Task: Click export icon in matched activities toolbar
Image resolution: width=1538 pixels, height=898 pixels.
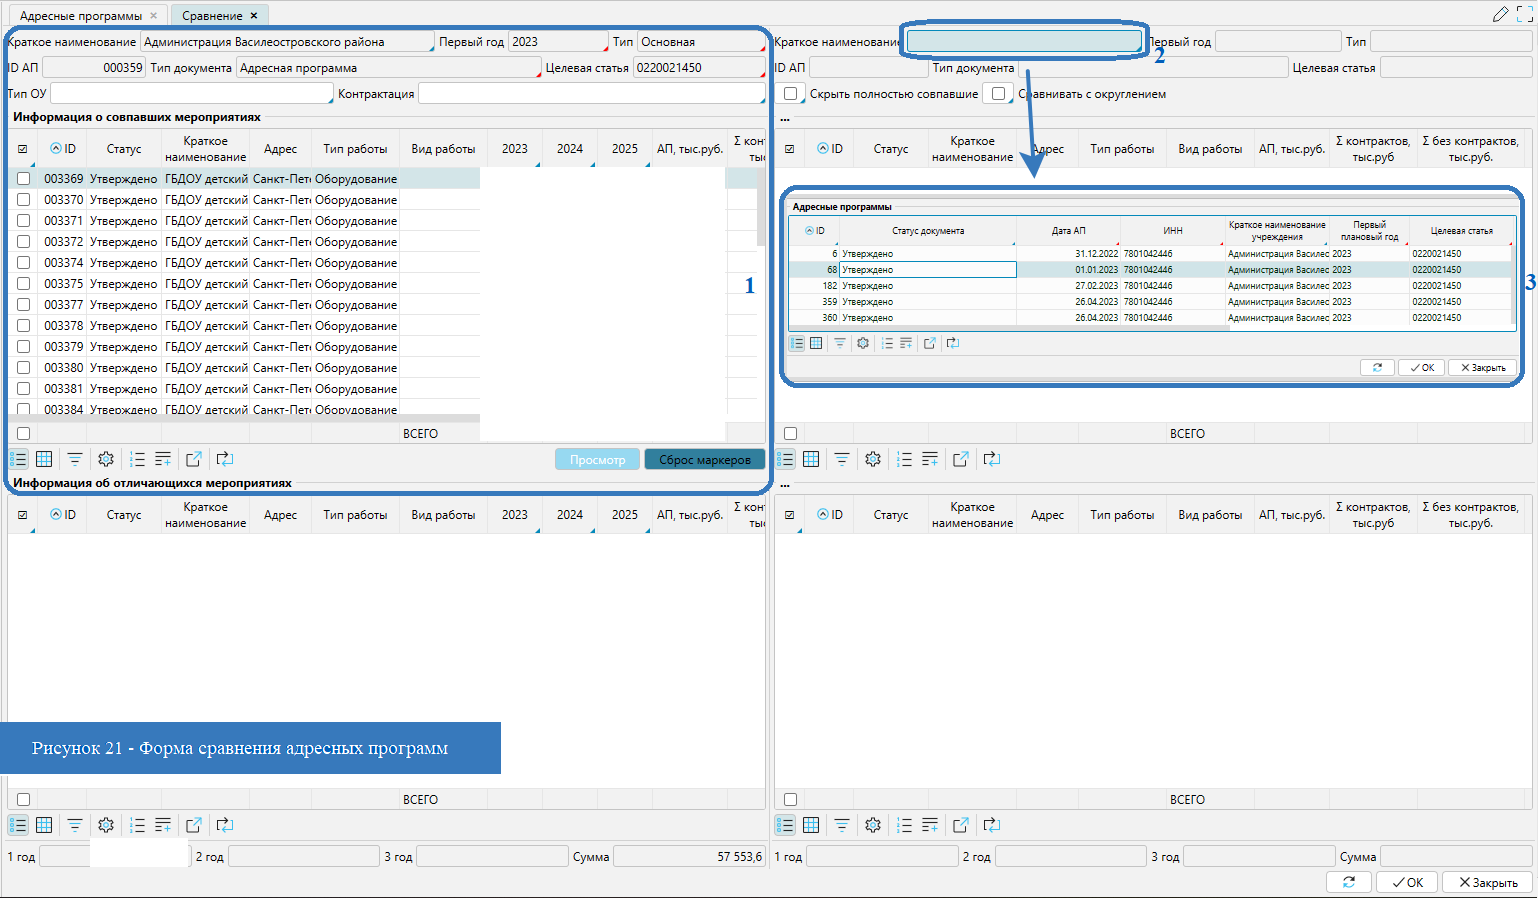Action: coord(194,459)
